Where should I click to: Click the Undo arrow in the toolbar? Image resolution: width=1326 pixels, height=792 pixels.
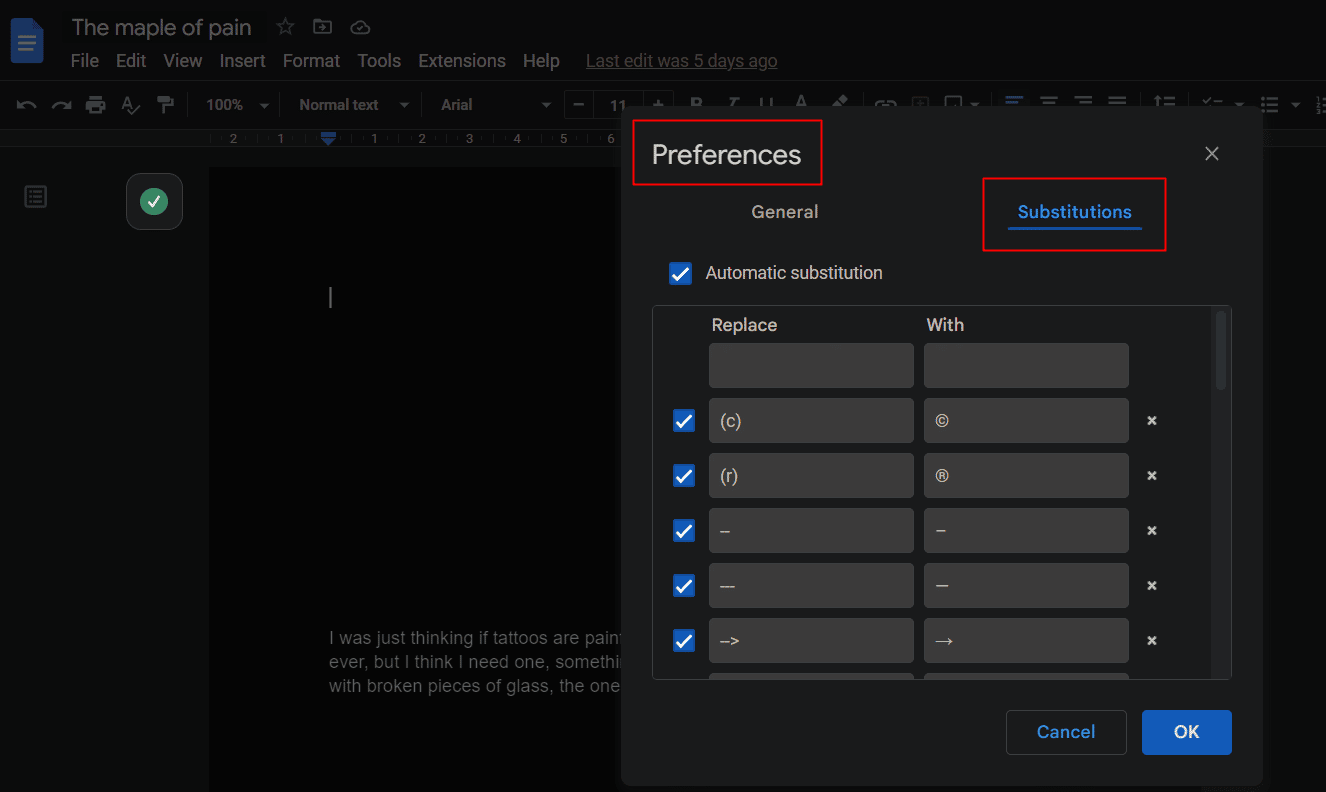27,105
